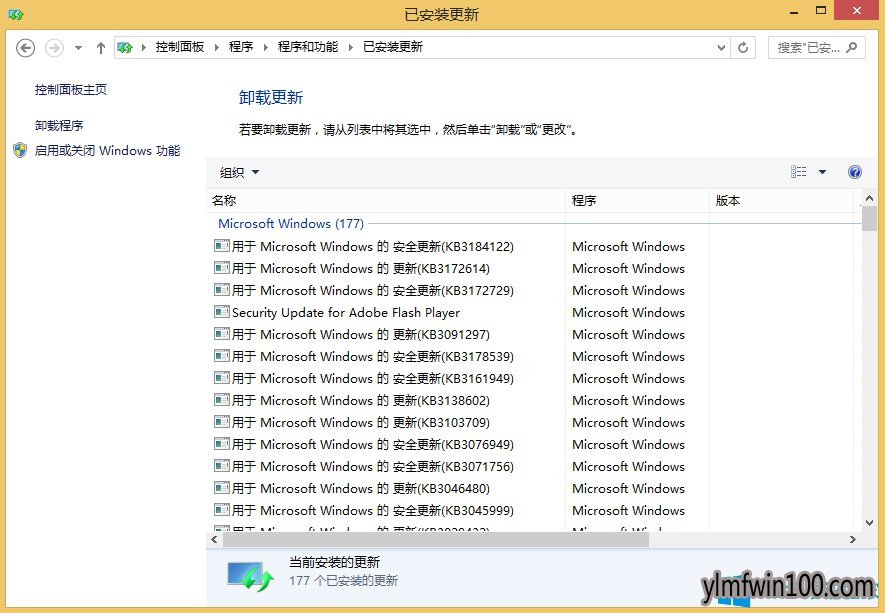
Task: Click the window system icon in title bar
Action: [16, 14]
